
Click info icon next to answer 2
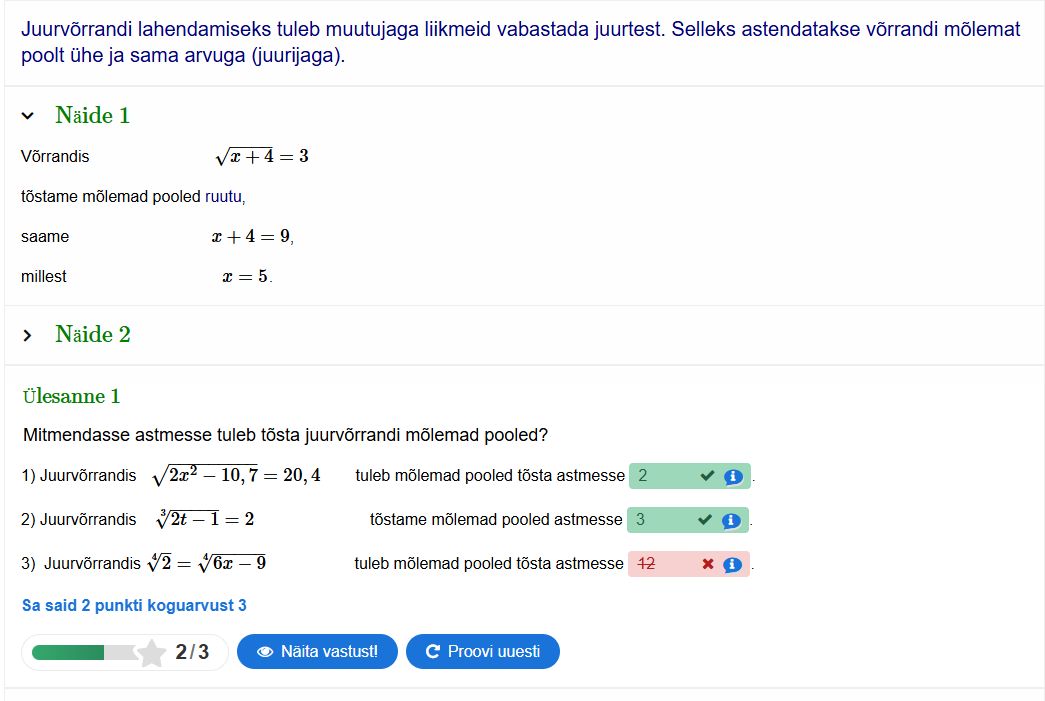coord(733,477)
